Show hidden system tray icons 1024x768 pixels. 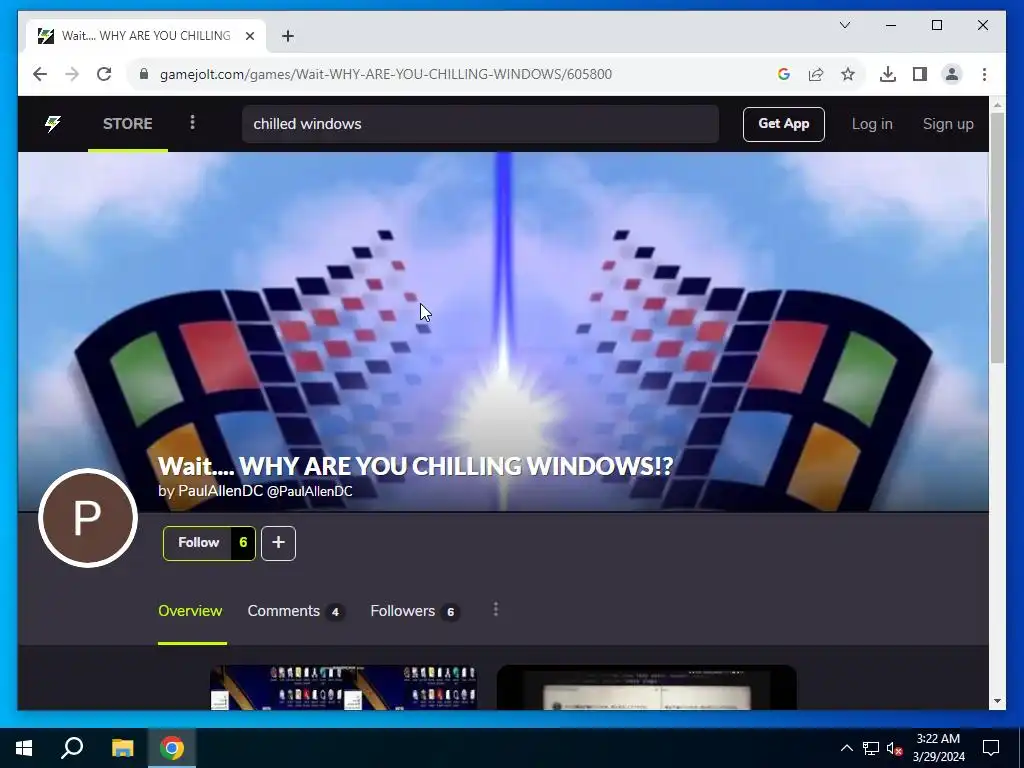846,748
